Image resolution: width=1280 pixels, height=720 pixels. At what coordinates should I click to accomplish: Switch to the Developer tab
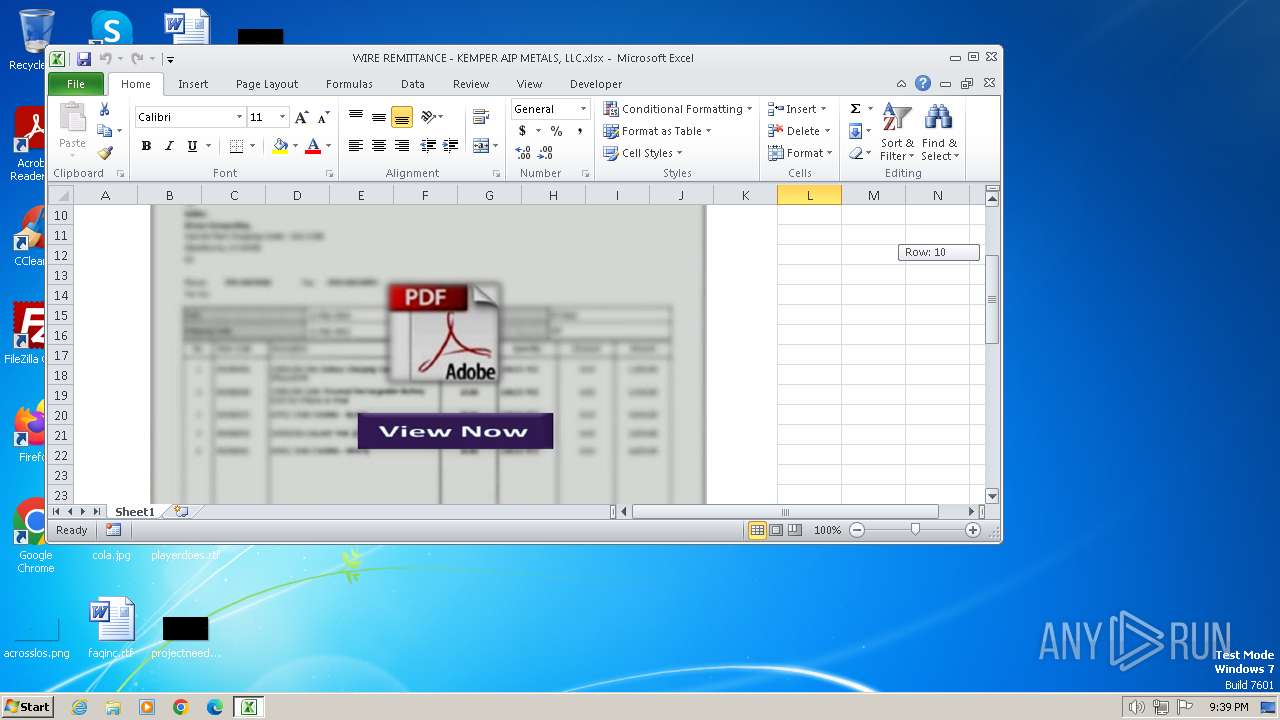[x=596, y=84]
